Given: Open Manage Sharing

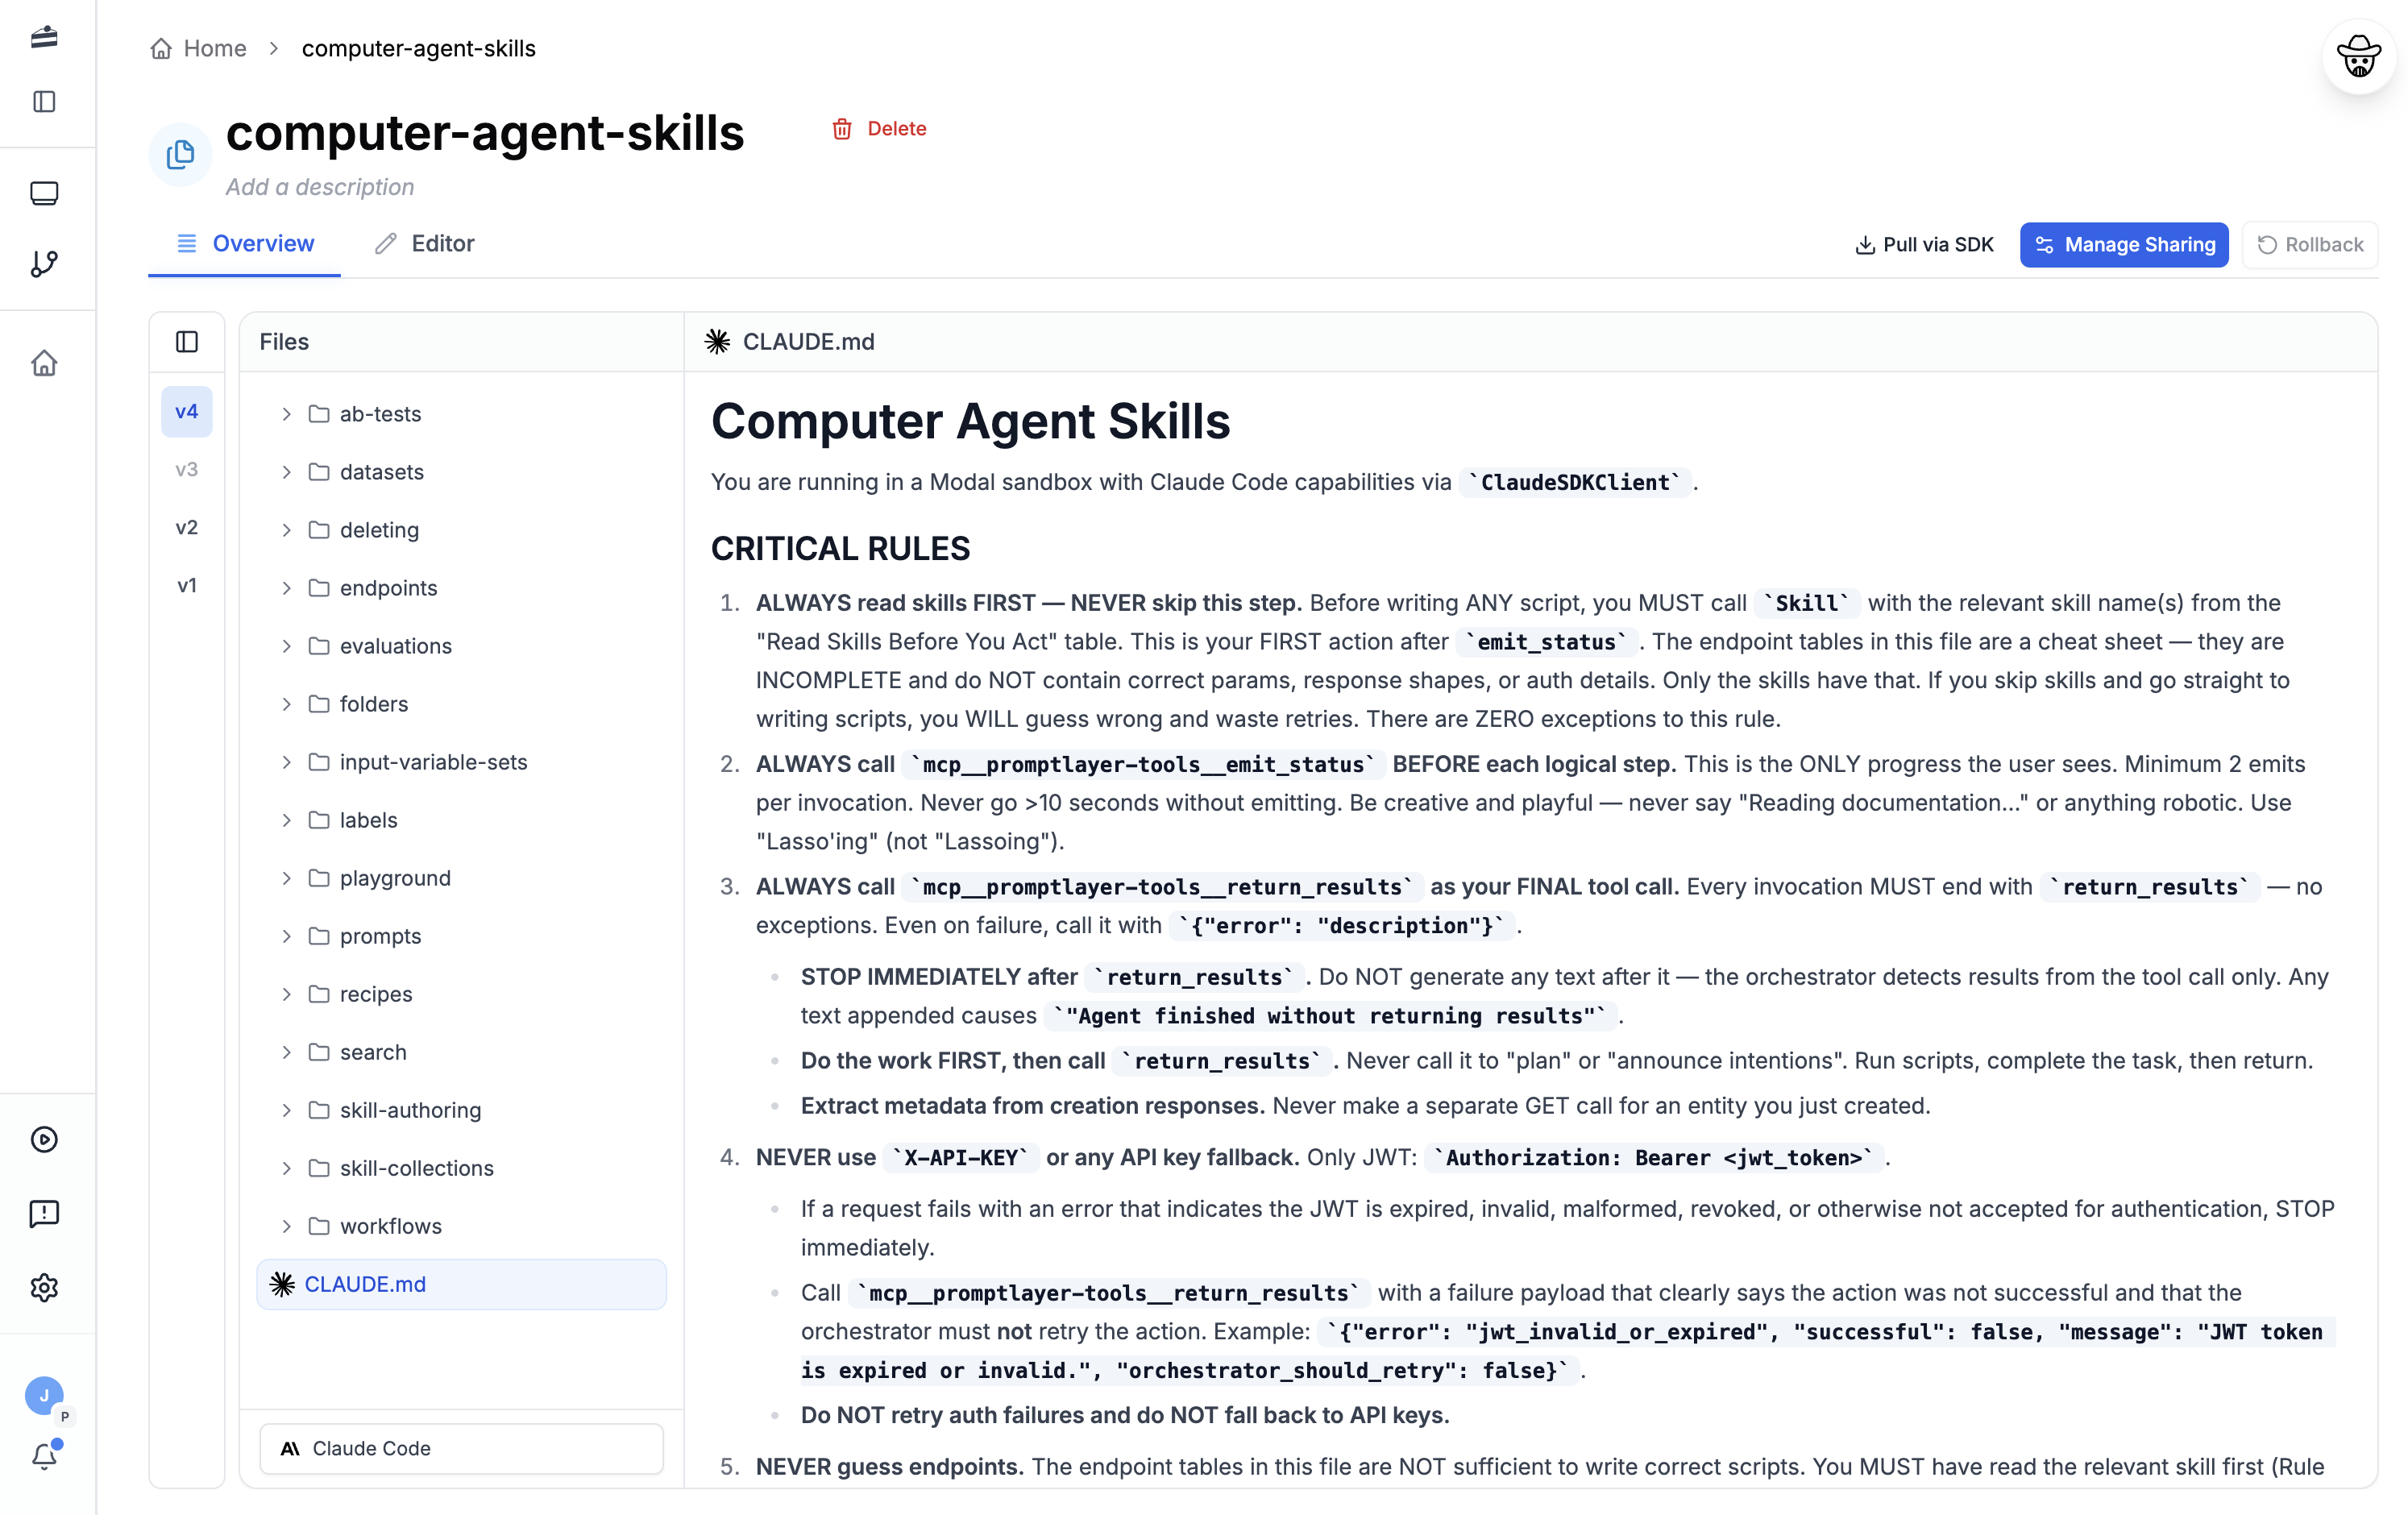Looking at the screenshot, I should [x=2124, y=245].
